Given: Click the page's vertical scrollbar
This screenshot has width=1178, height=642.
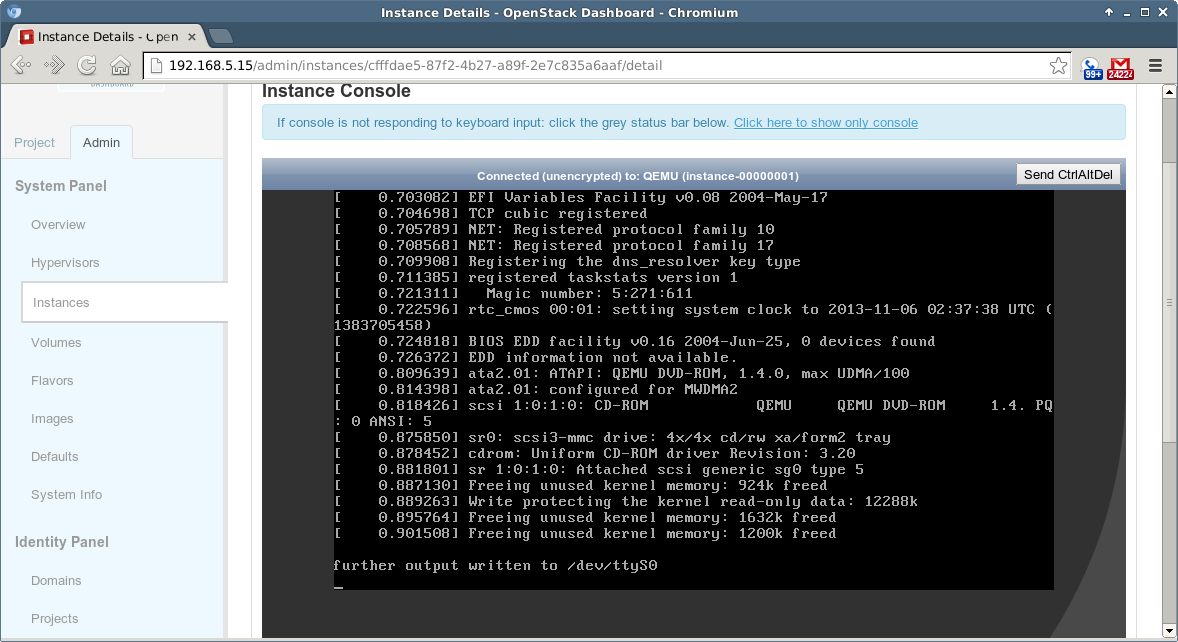Looking at the screenshot, I should pyautogui.click(x=1169, y=300).
